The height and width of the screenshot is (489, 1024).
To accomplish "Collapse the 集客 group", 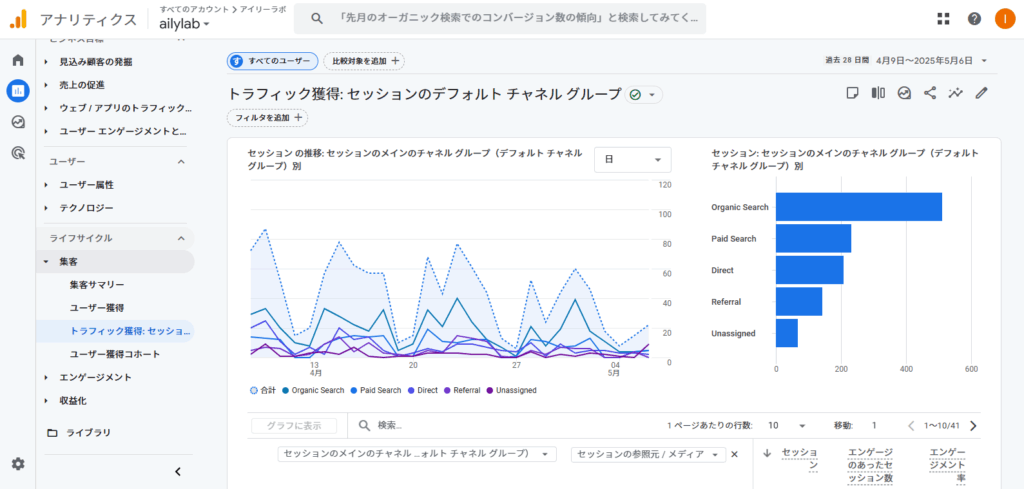I will point(46,261).
